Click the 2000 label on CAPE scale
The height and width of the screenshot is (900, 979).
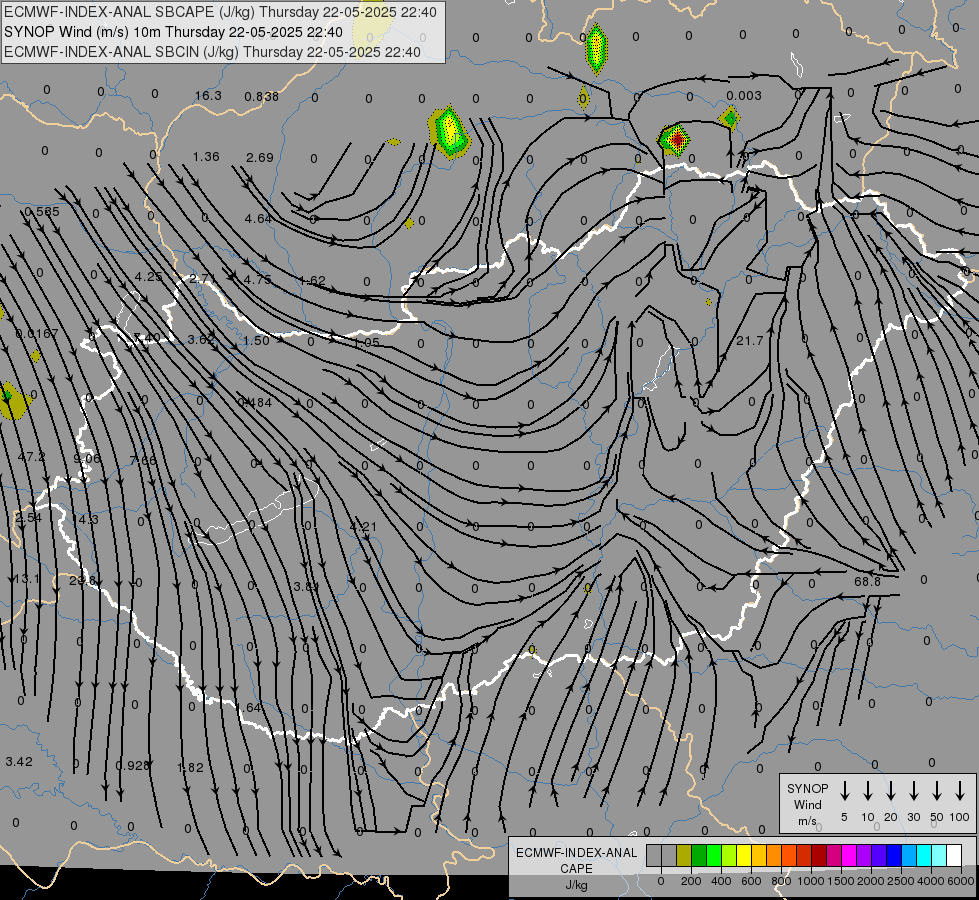point(870,881)
